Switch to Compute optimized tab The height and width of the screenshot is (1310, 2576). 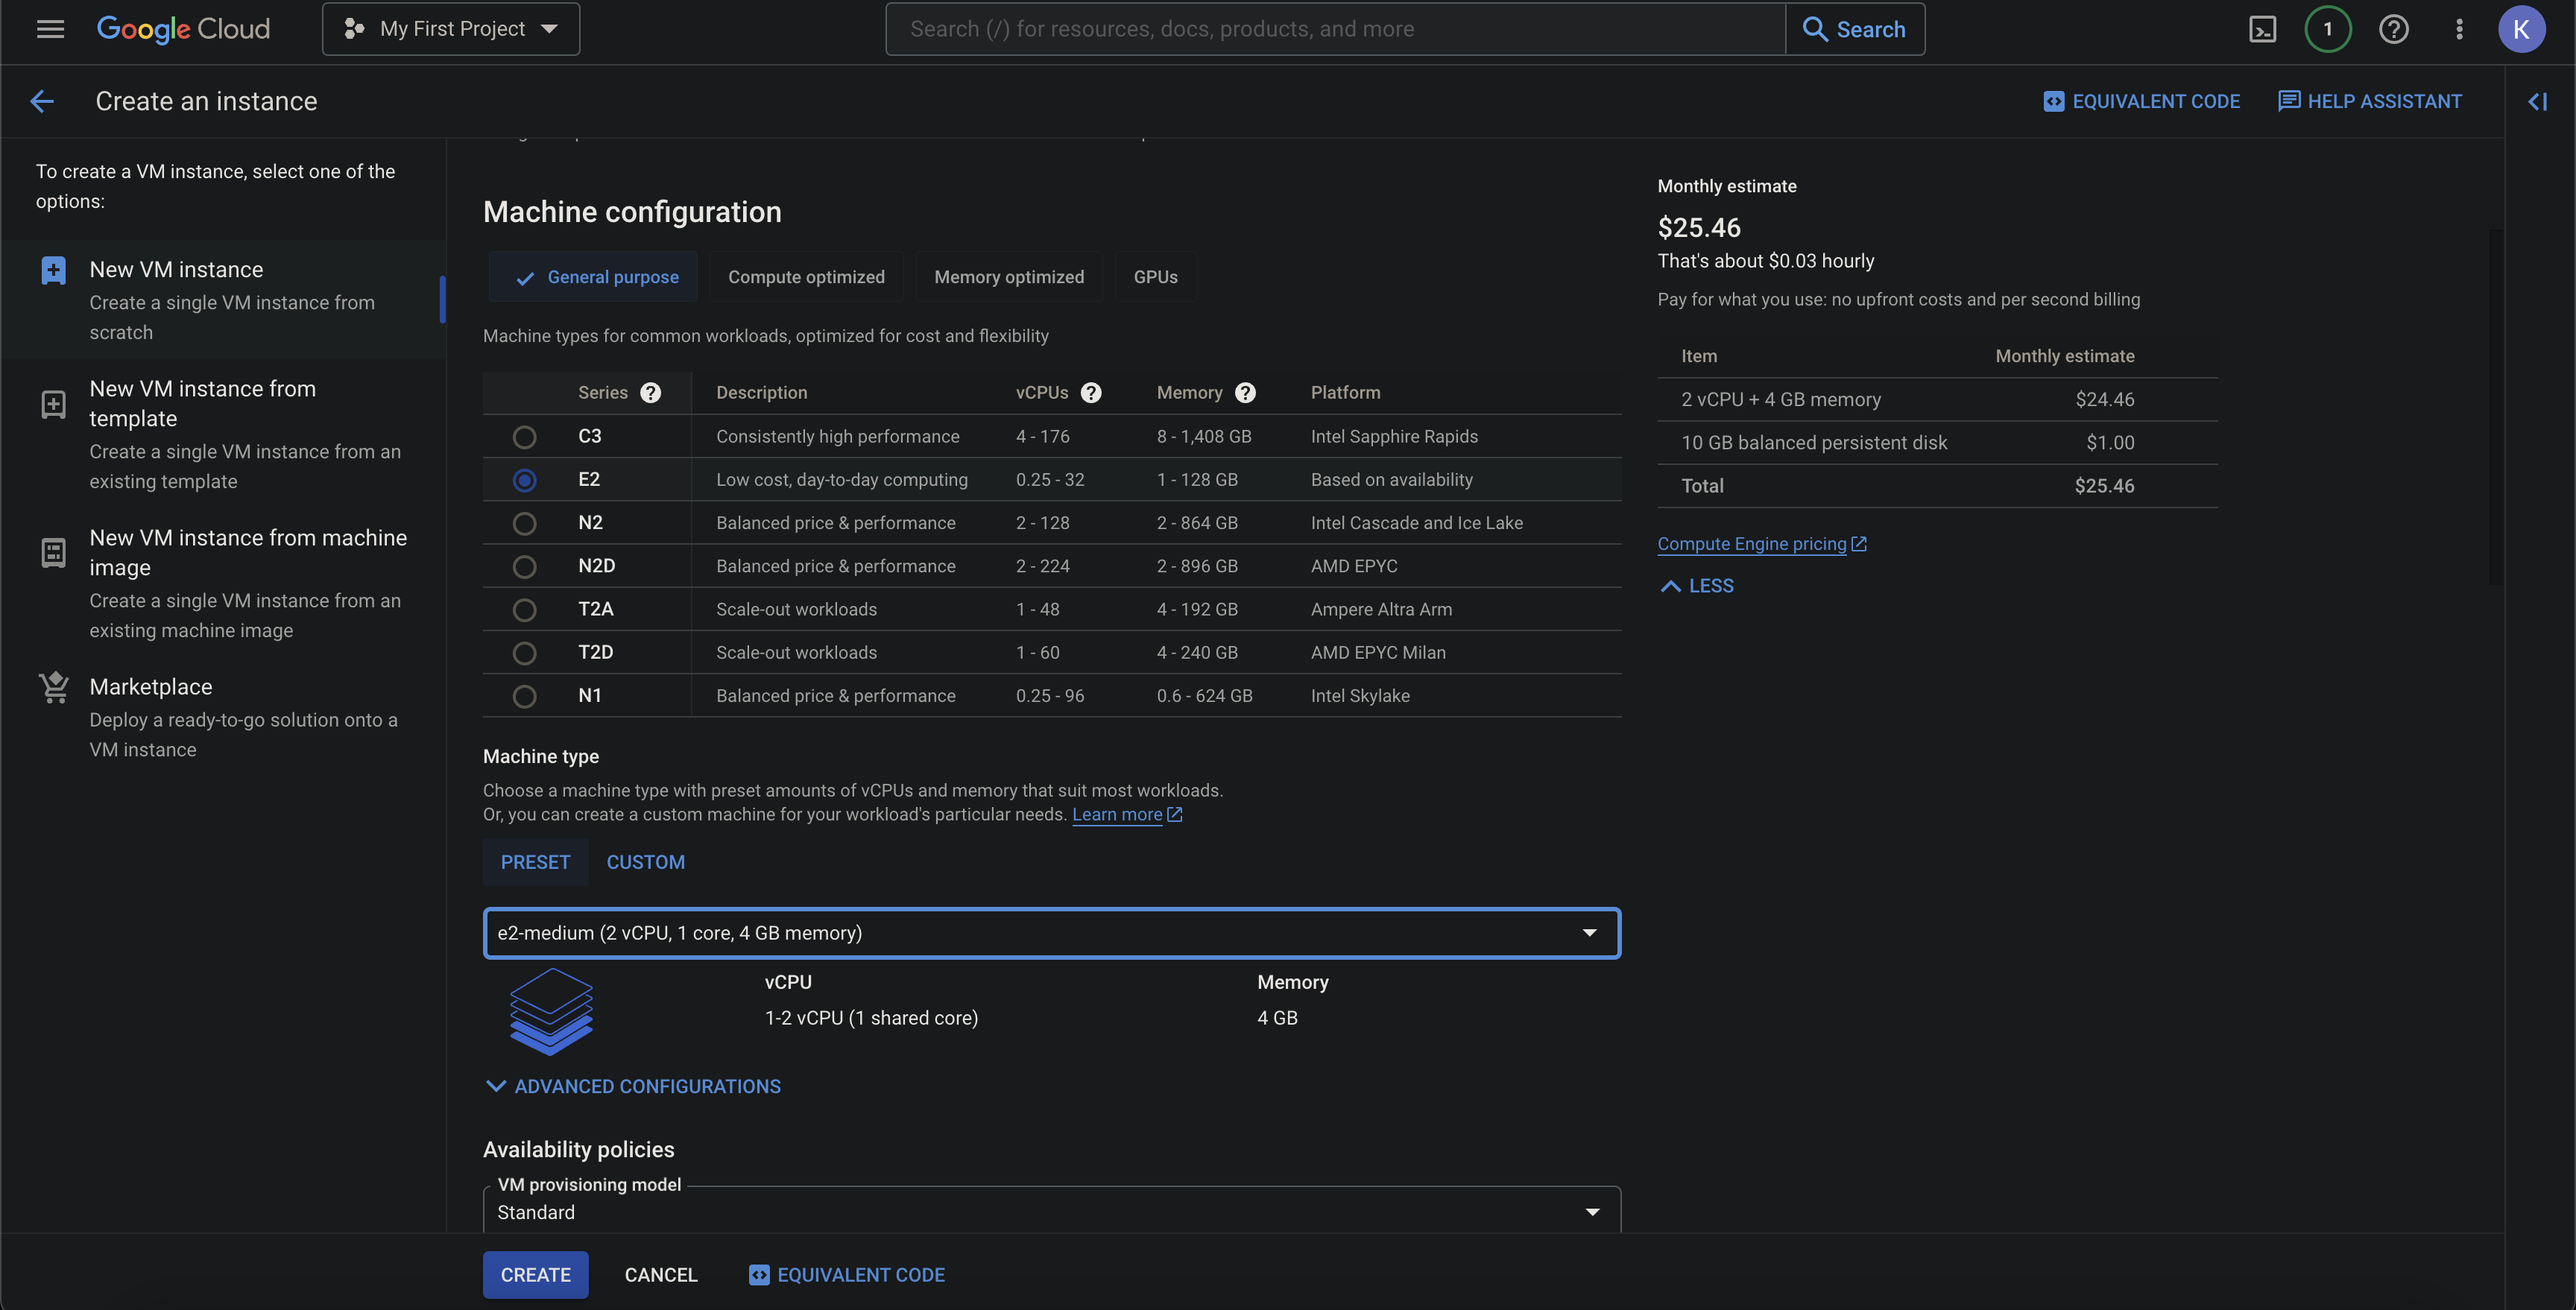click(806, 277)
